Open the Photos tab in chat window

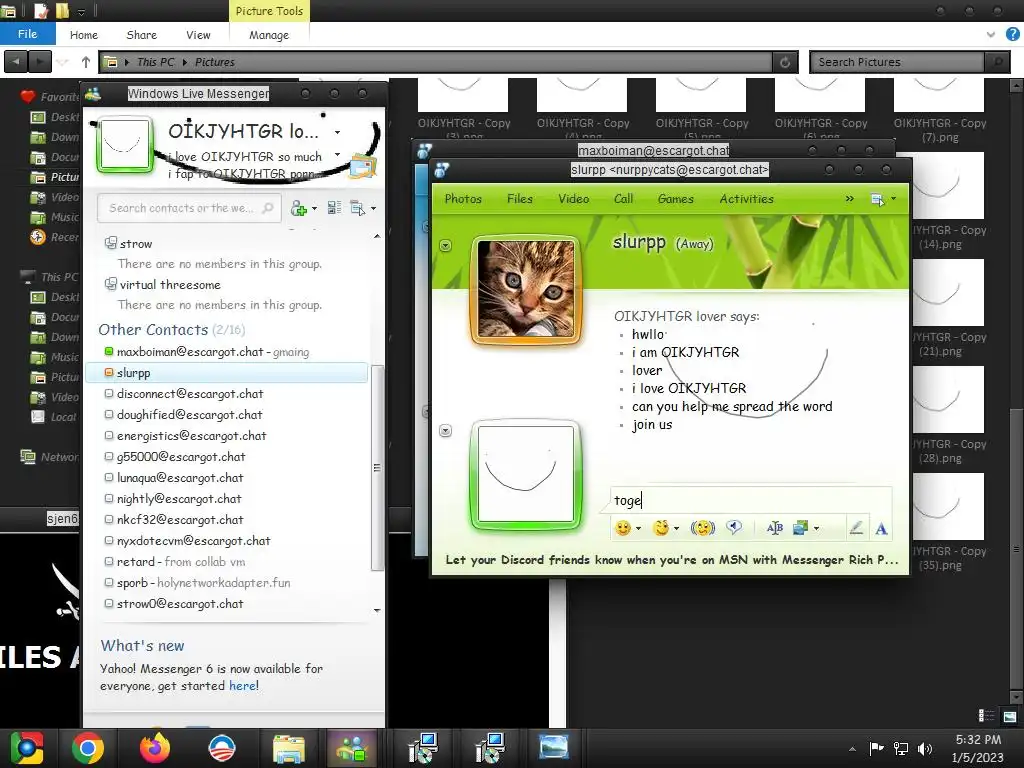pyautogui.click(x=463, y=199)
